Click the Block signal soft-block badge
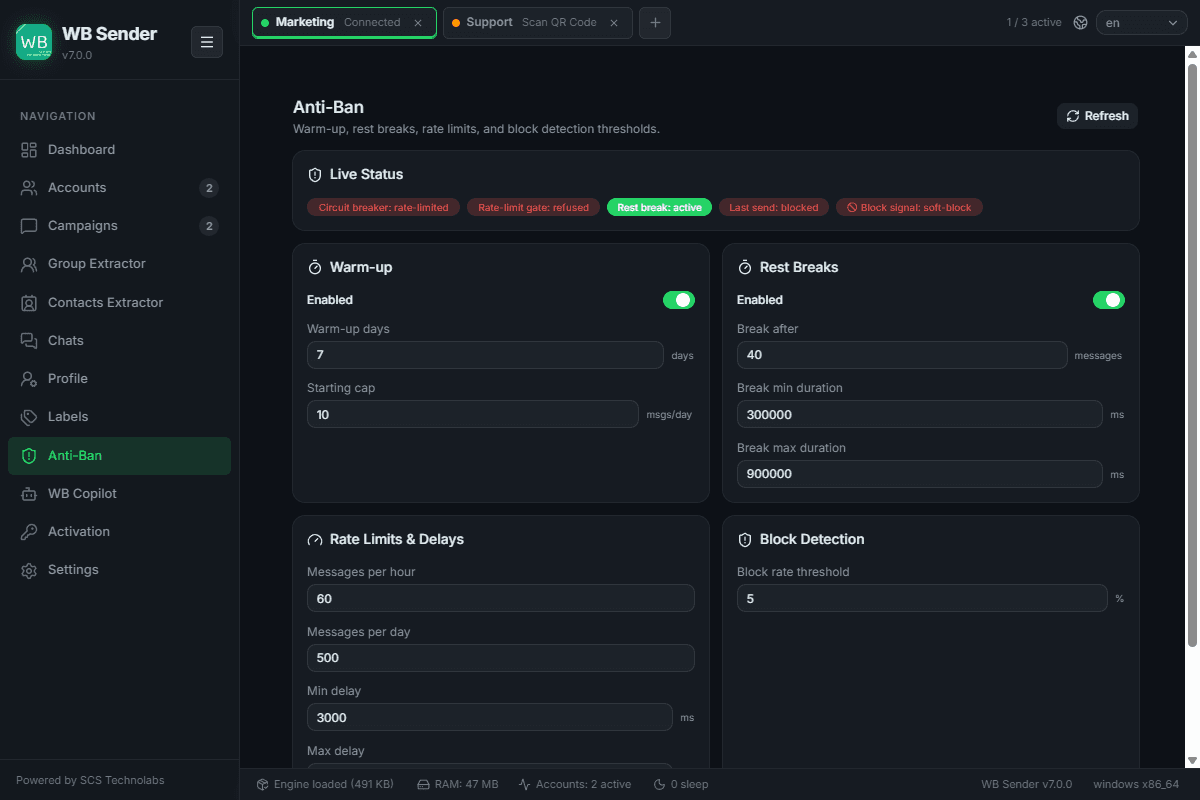This screenshot has height=800, width=1200. click(910, 208)
